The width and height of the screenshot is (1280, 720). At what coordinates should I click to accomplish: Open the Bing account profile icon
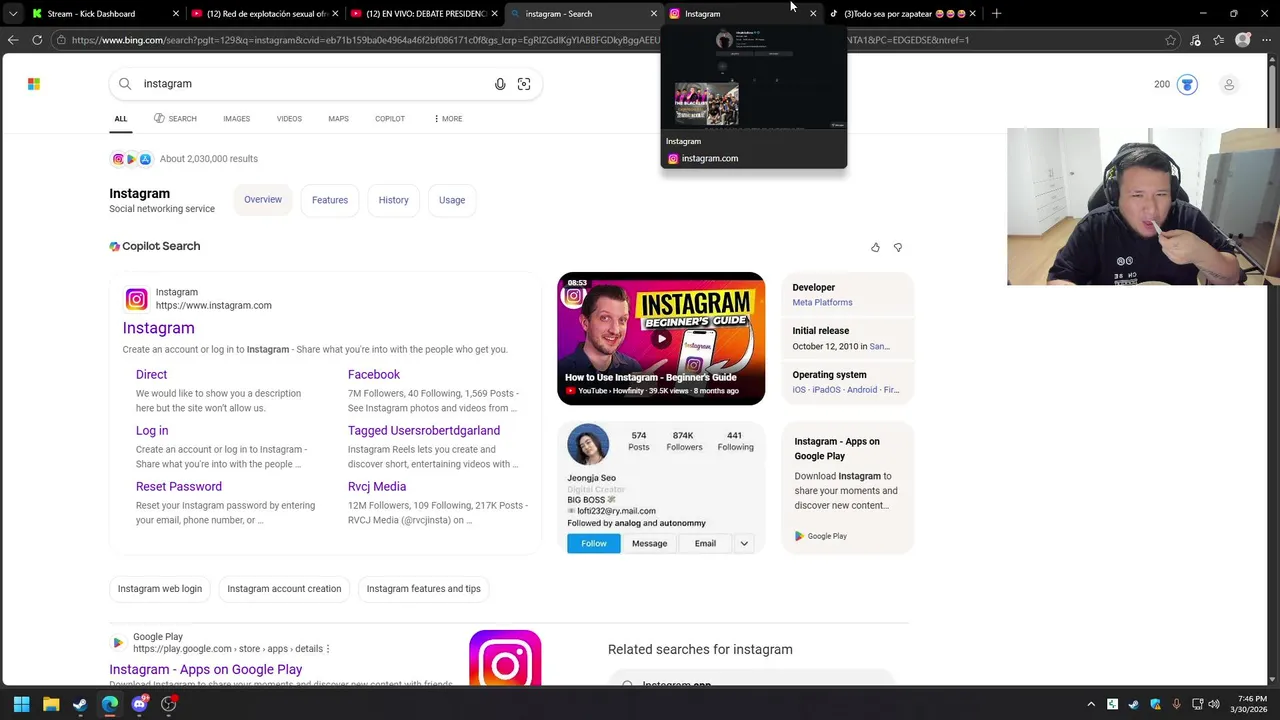click(x=1229, y=84)
